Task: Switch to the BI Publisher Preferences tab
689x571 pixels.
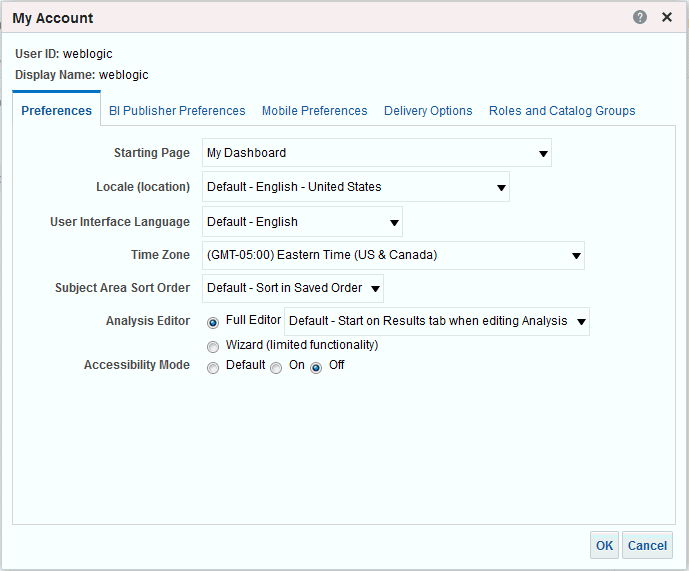Action: (x=177, y=111)
